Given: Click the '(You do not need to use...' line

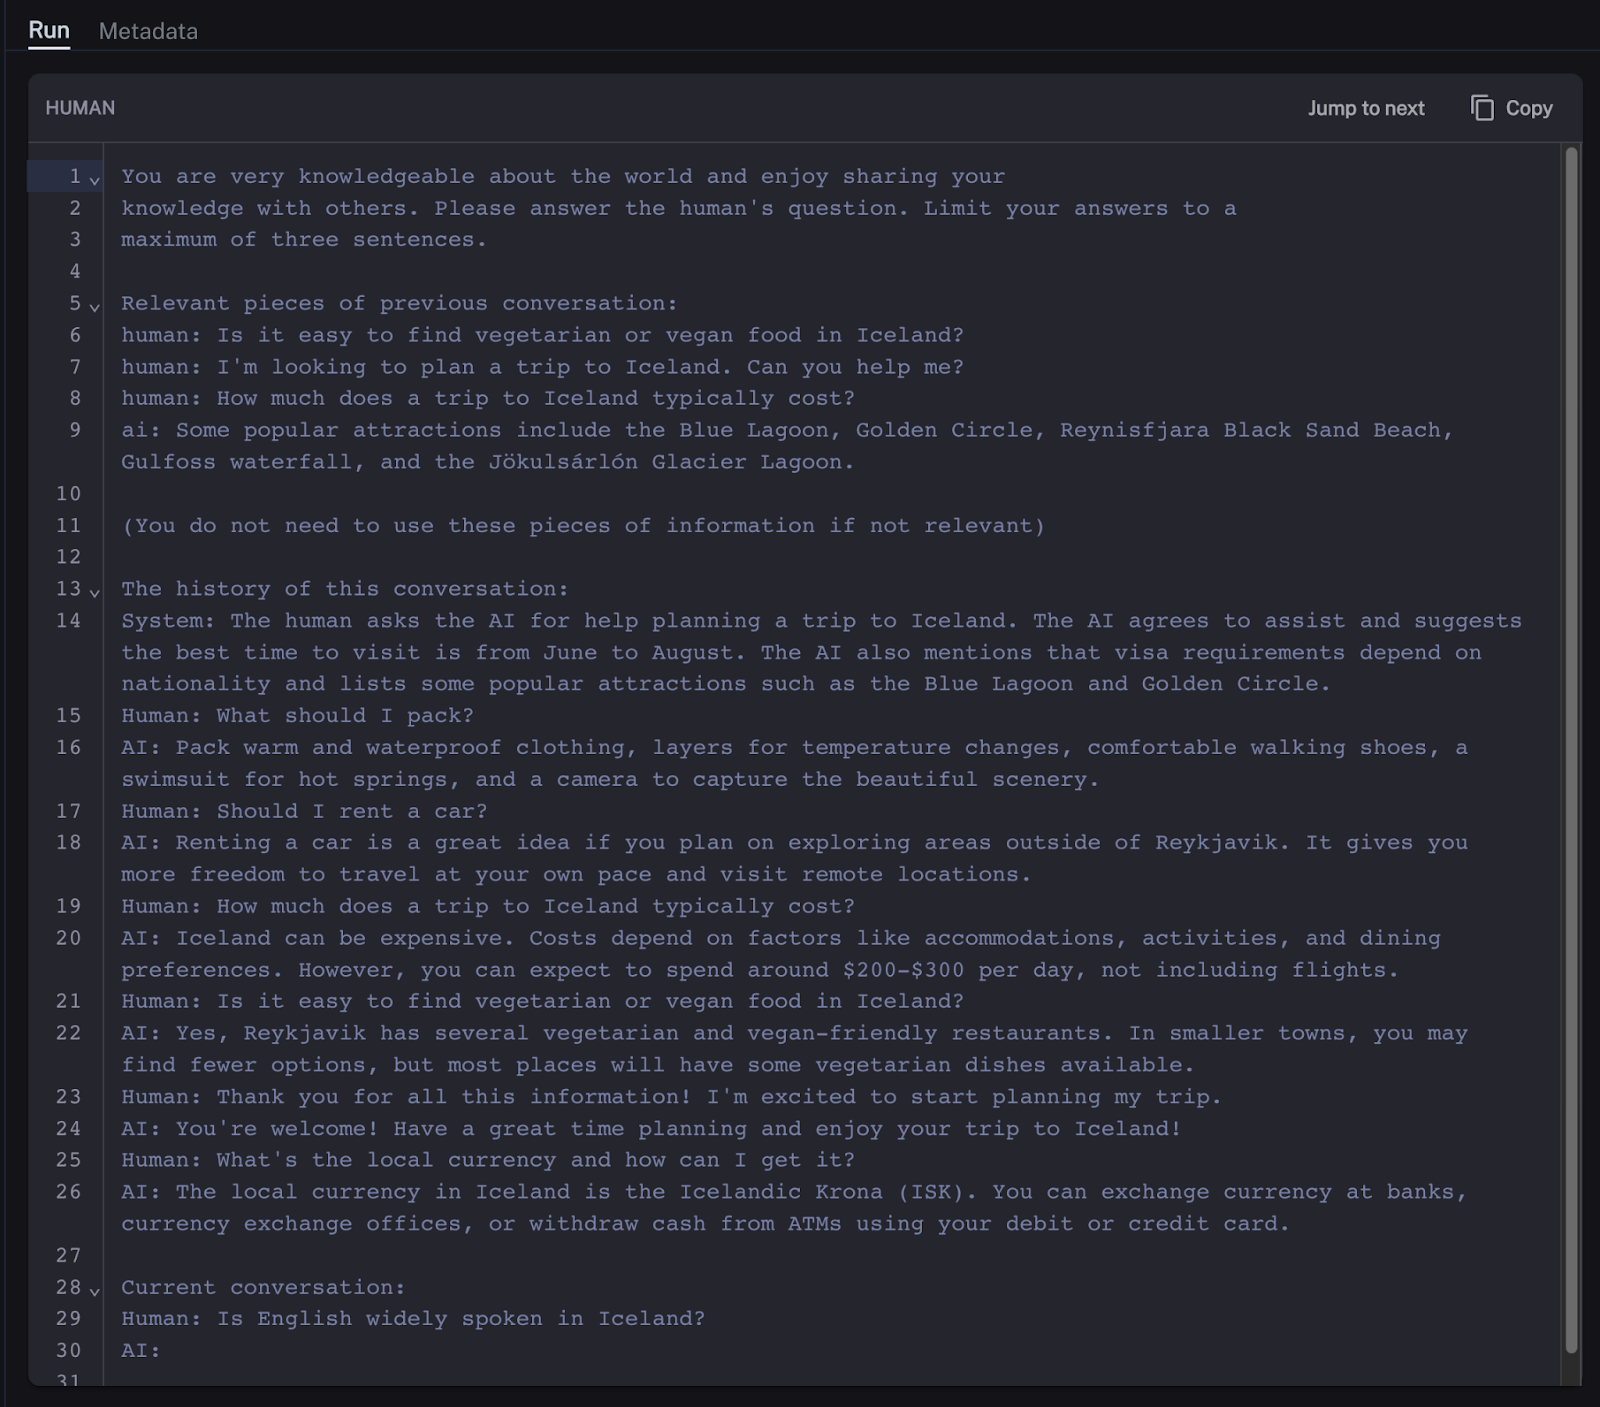Looking at the screenshot, I should [x=583, y=526].
